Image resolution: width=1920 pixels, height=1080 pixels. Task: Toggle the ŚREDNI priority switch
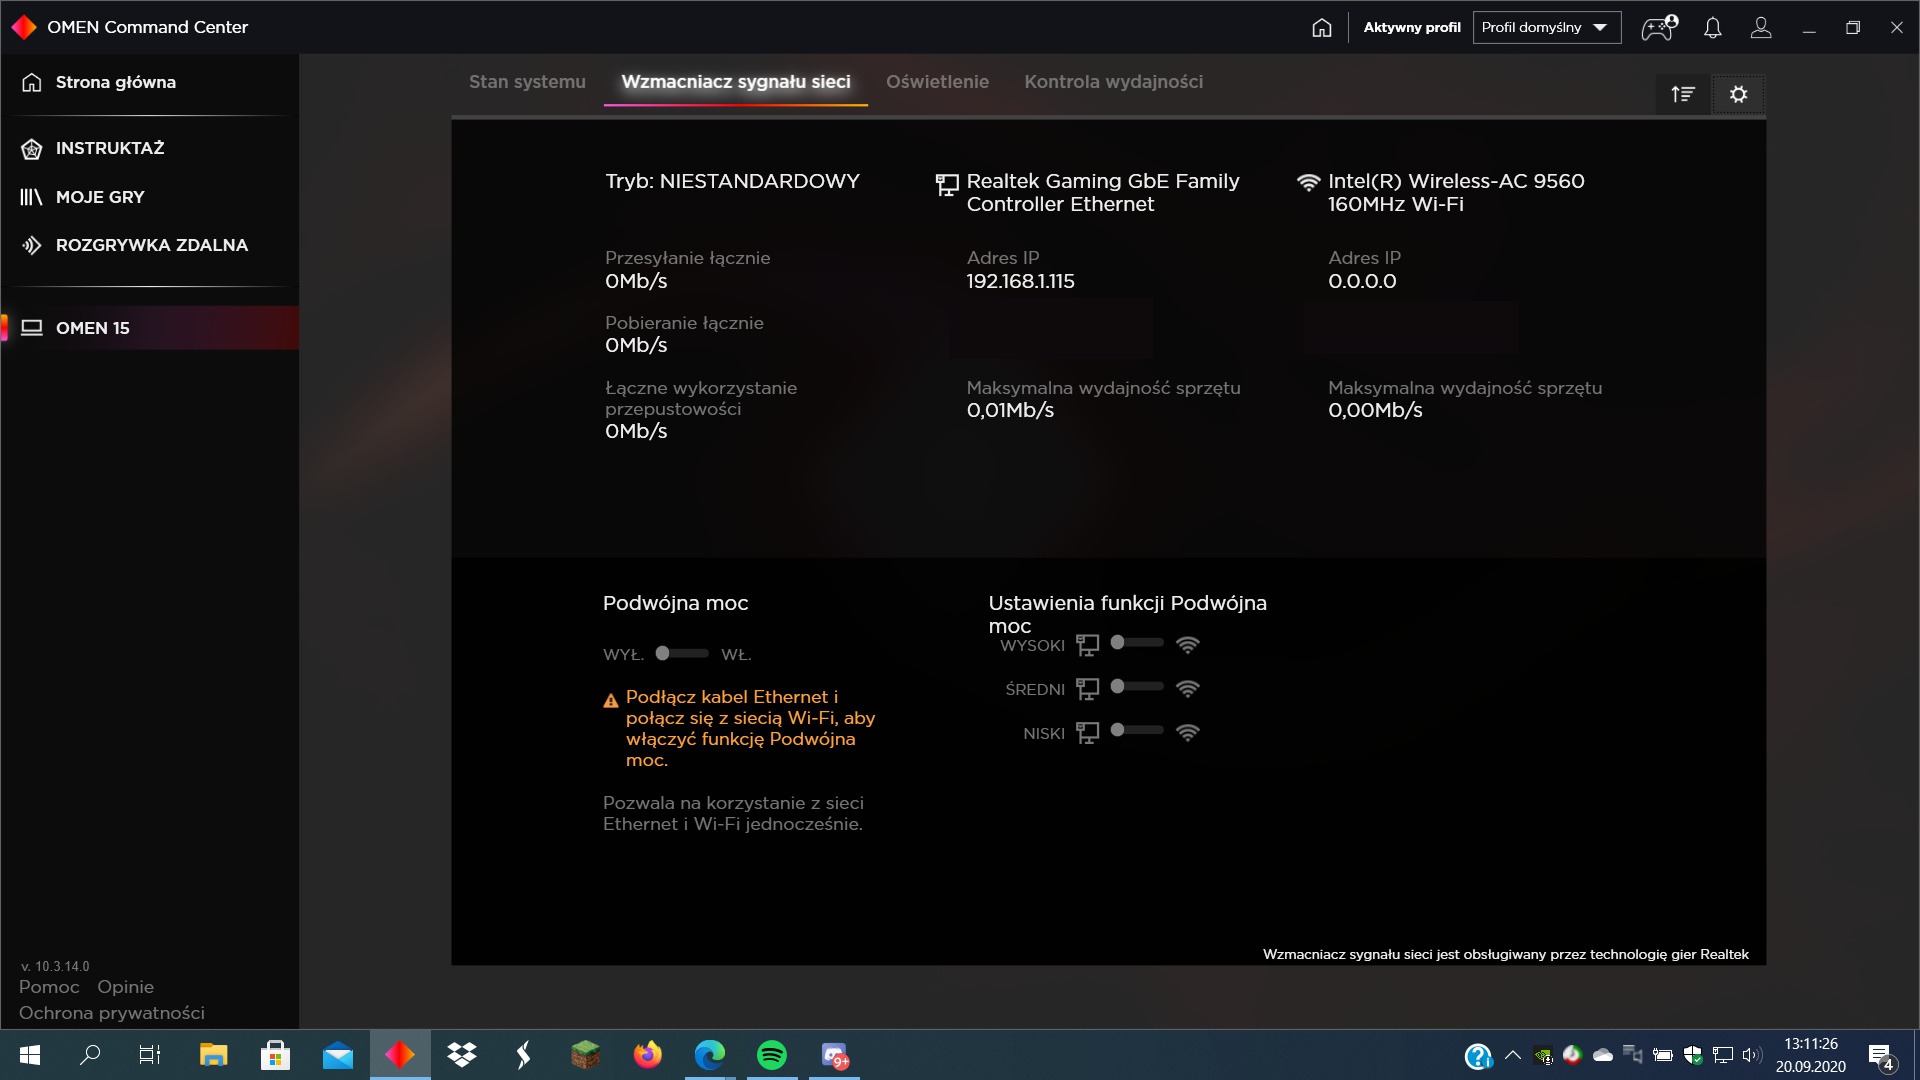tap(1136, 687)
